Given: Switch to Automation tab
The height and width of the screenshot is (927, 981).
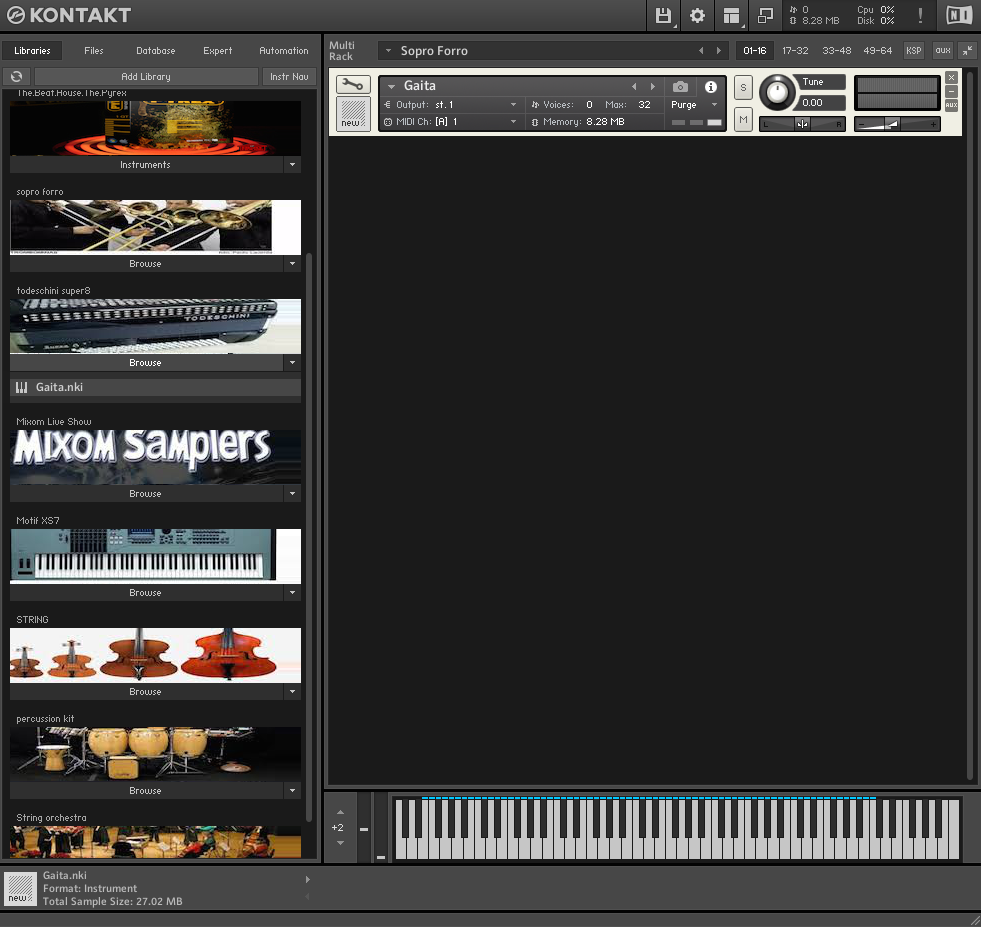Looking at the screenshot, I should click(283, 51).
